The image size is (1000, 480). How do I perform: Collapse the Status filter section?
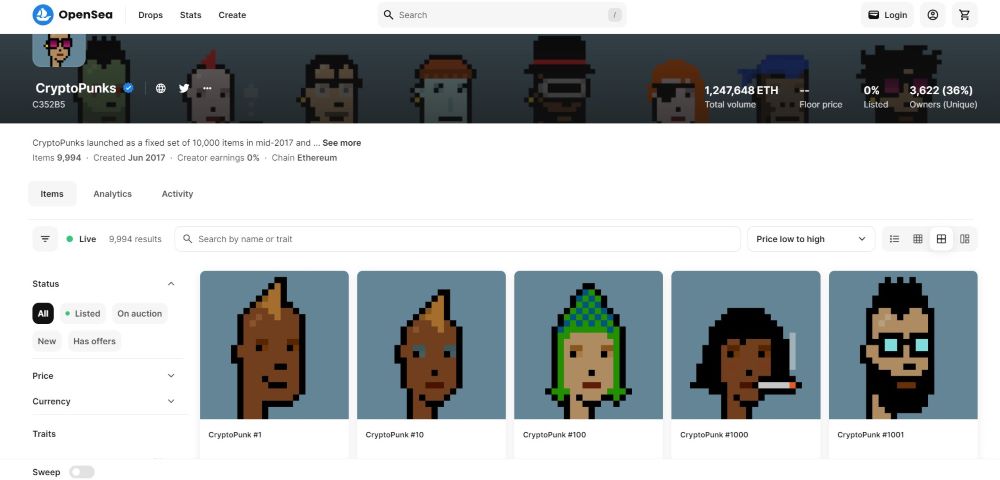pos(171,284)
